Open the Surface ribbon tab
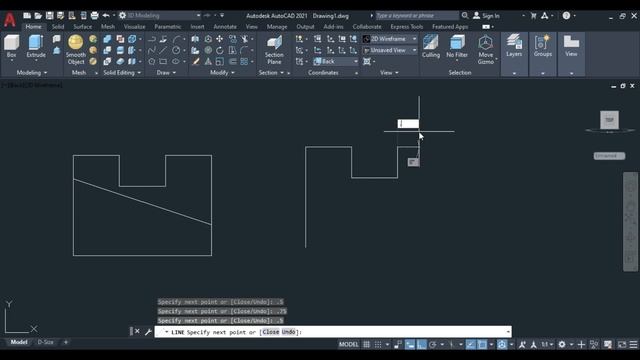This screenshot has height=360, width=640. pyautogui.click(x=83, y=27)
